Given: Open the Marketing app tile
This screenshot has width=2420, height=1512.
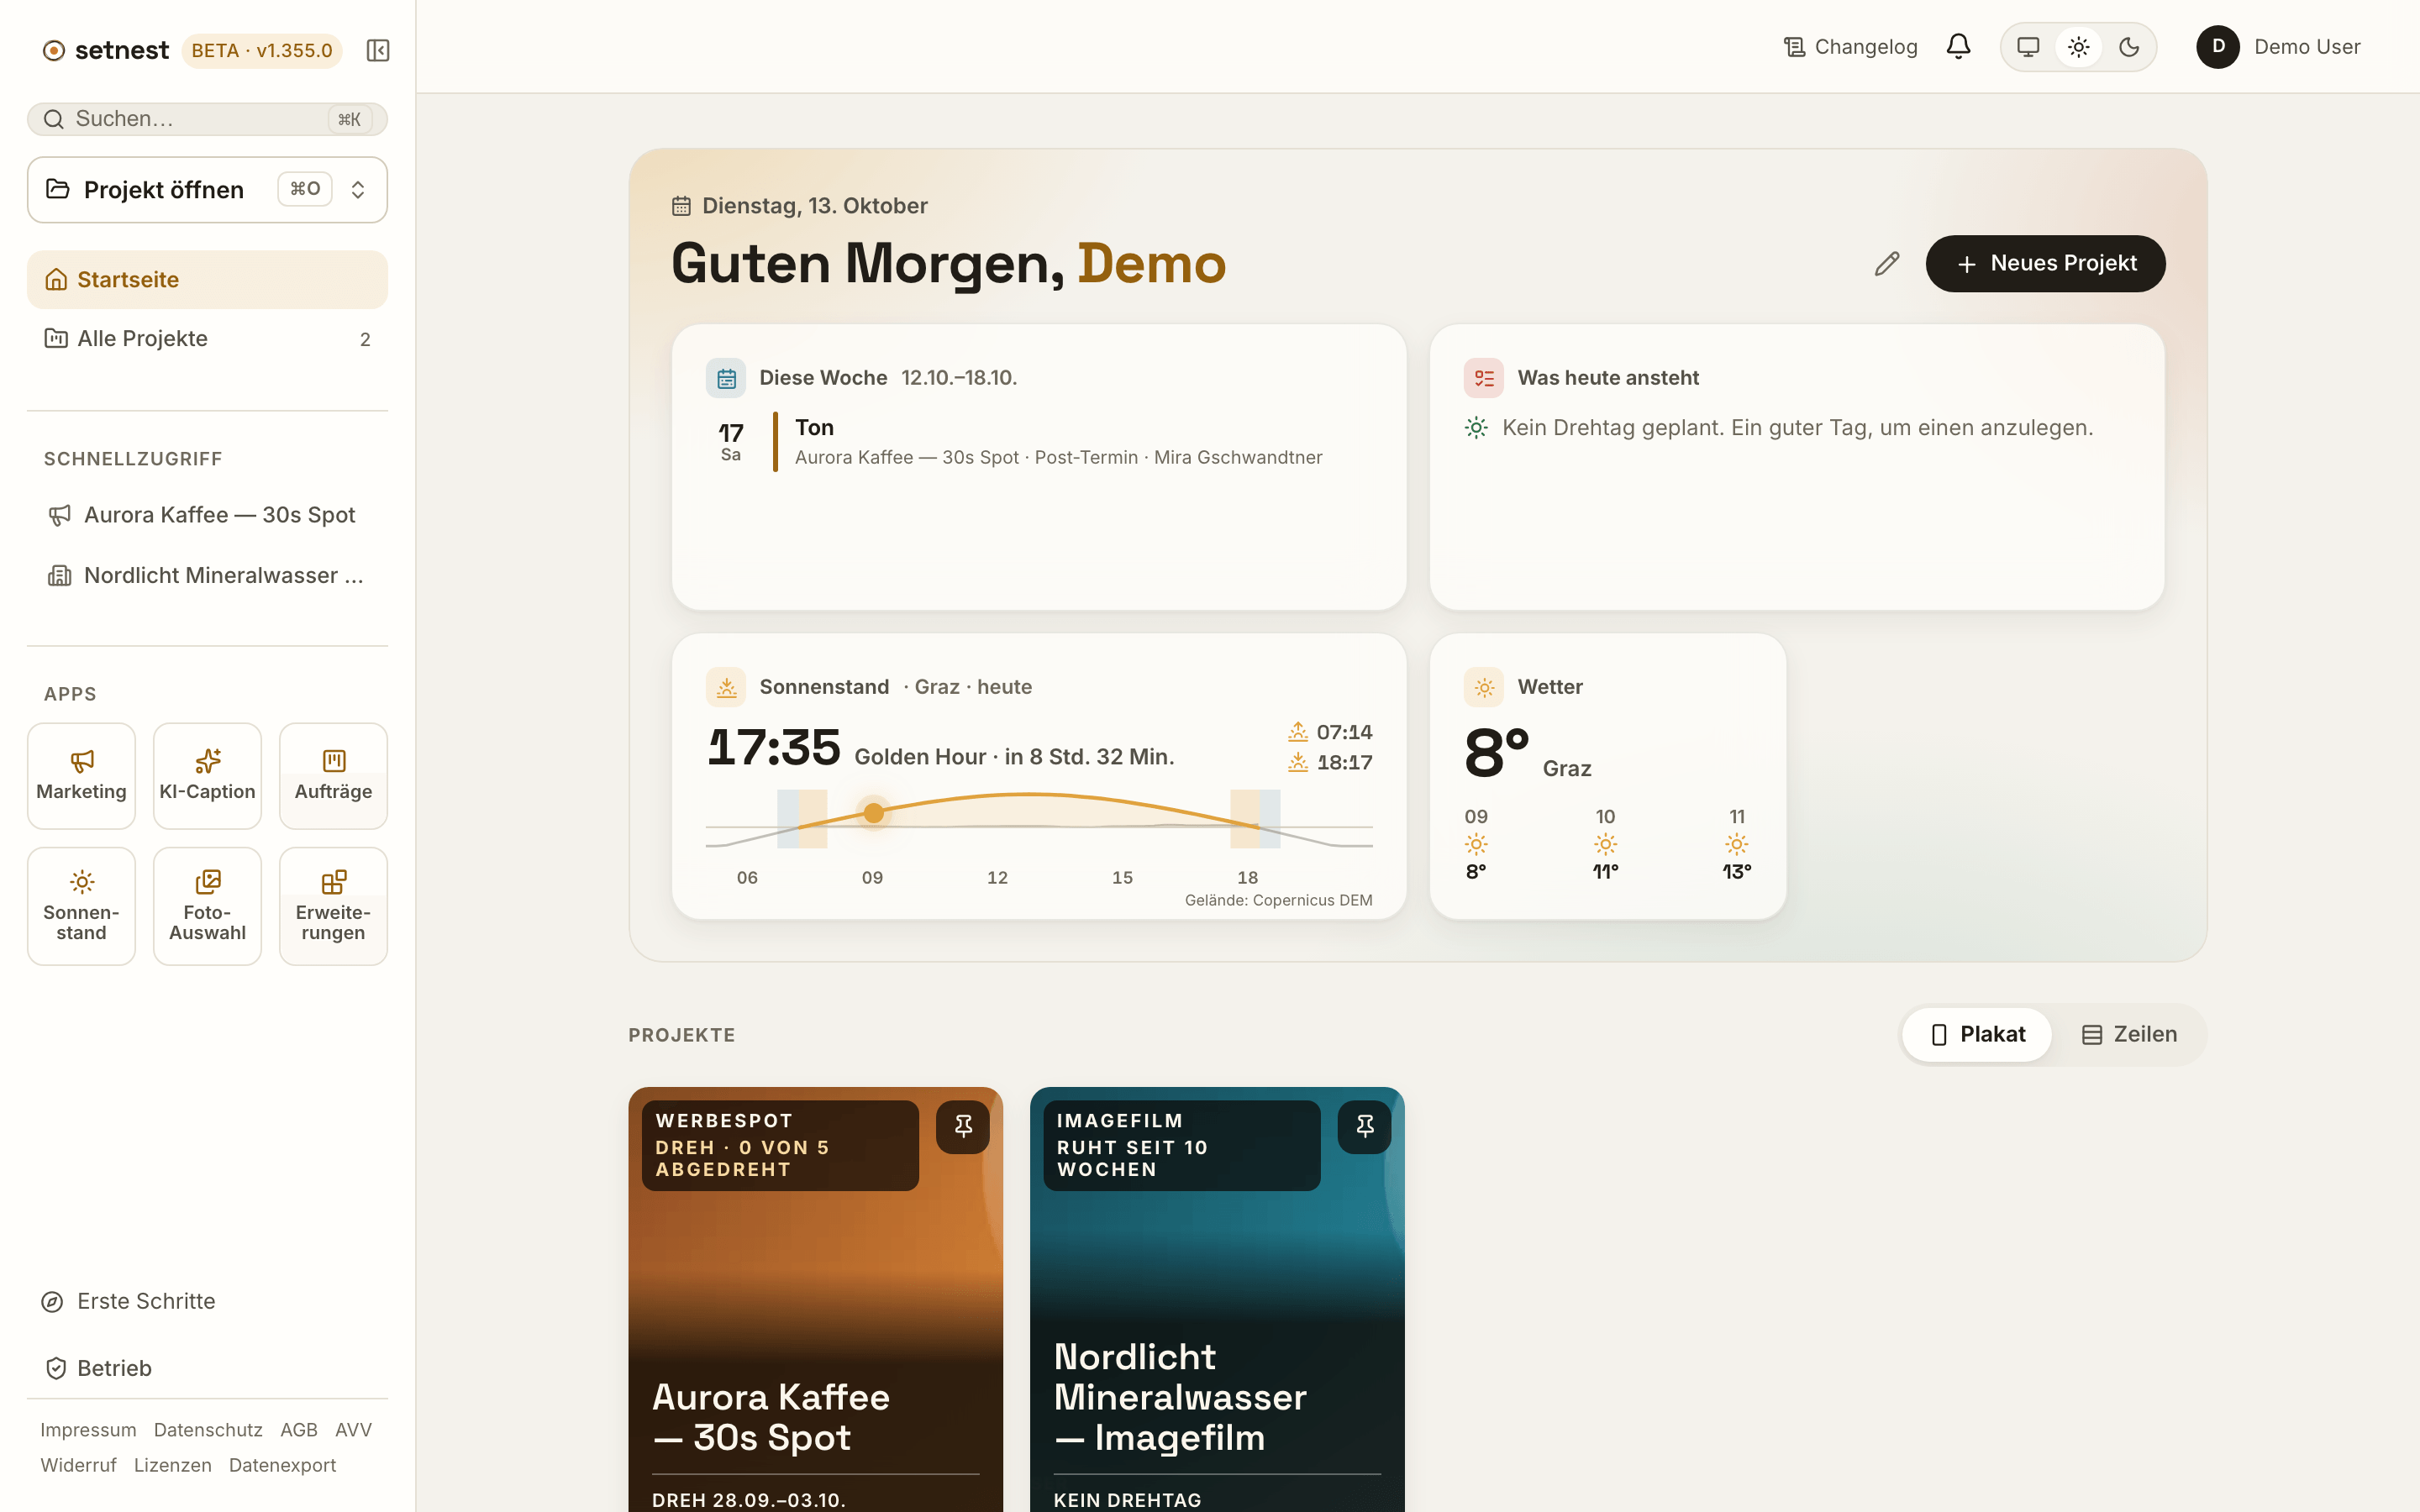Looking at the screenshot, I should [81, 776].
